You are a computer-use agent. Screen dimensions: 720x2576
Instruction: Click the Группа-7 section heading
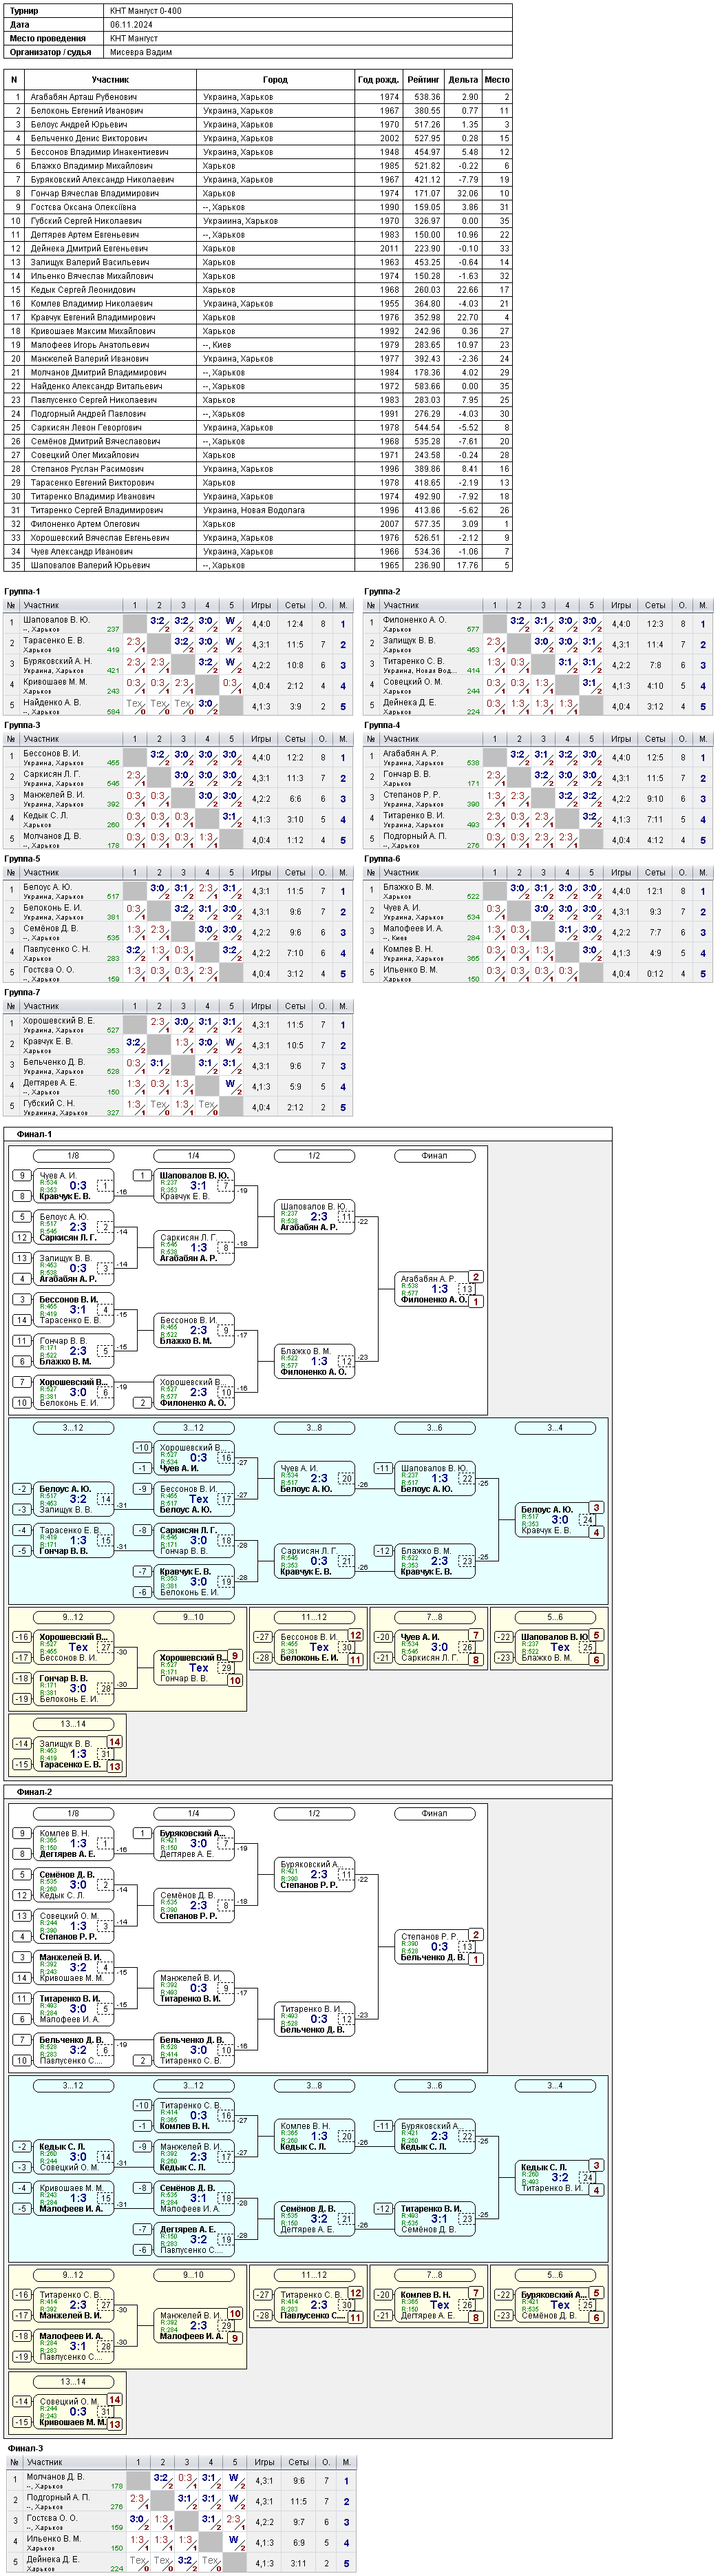click(x=22, y=993)
